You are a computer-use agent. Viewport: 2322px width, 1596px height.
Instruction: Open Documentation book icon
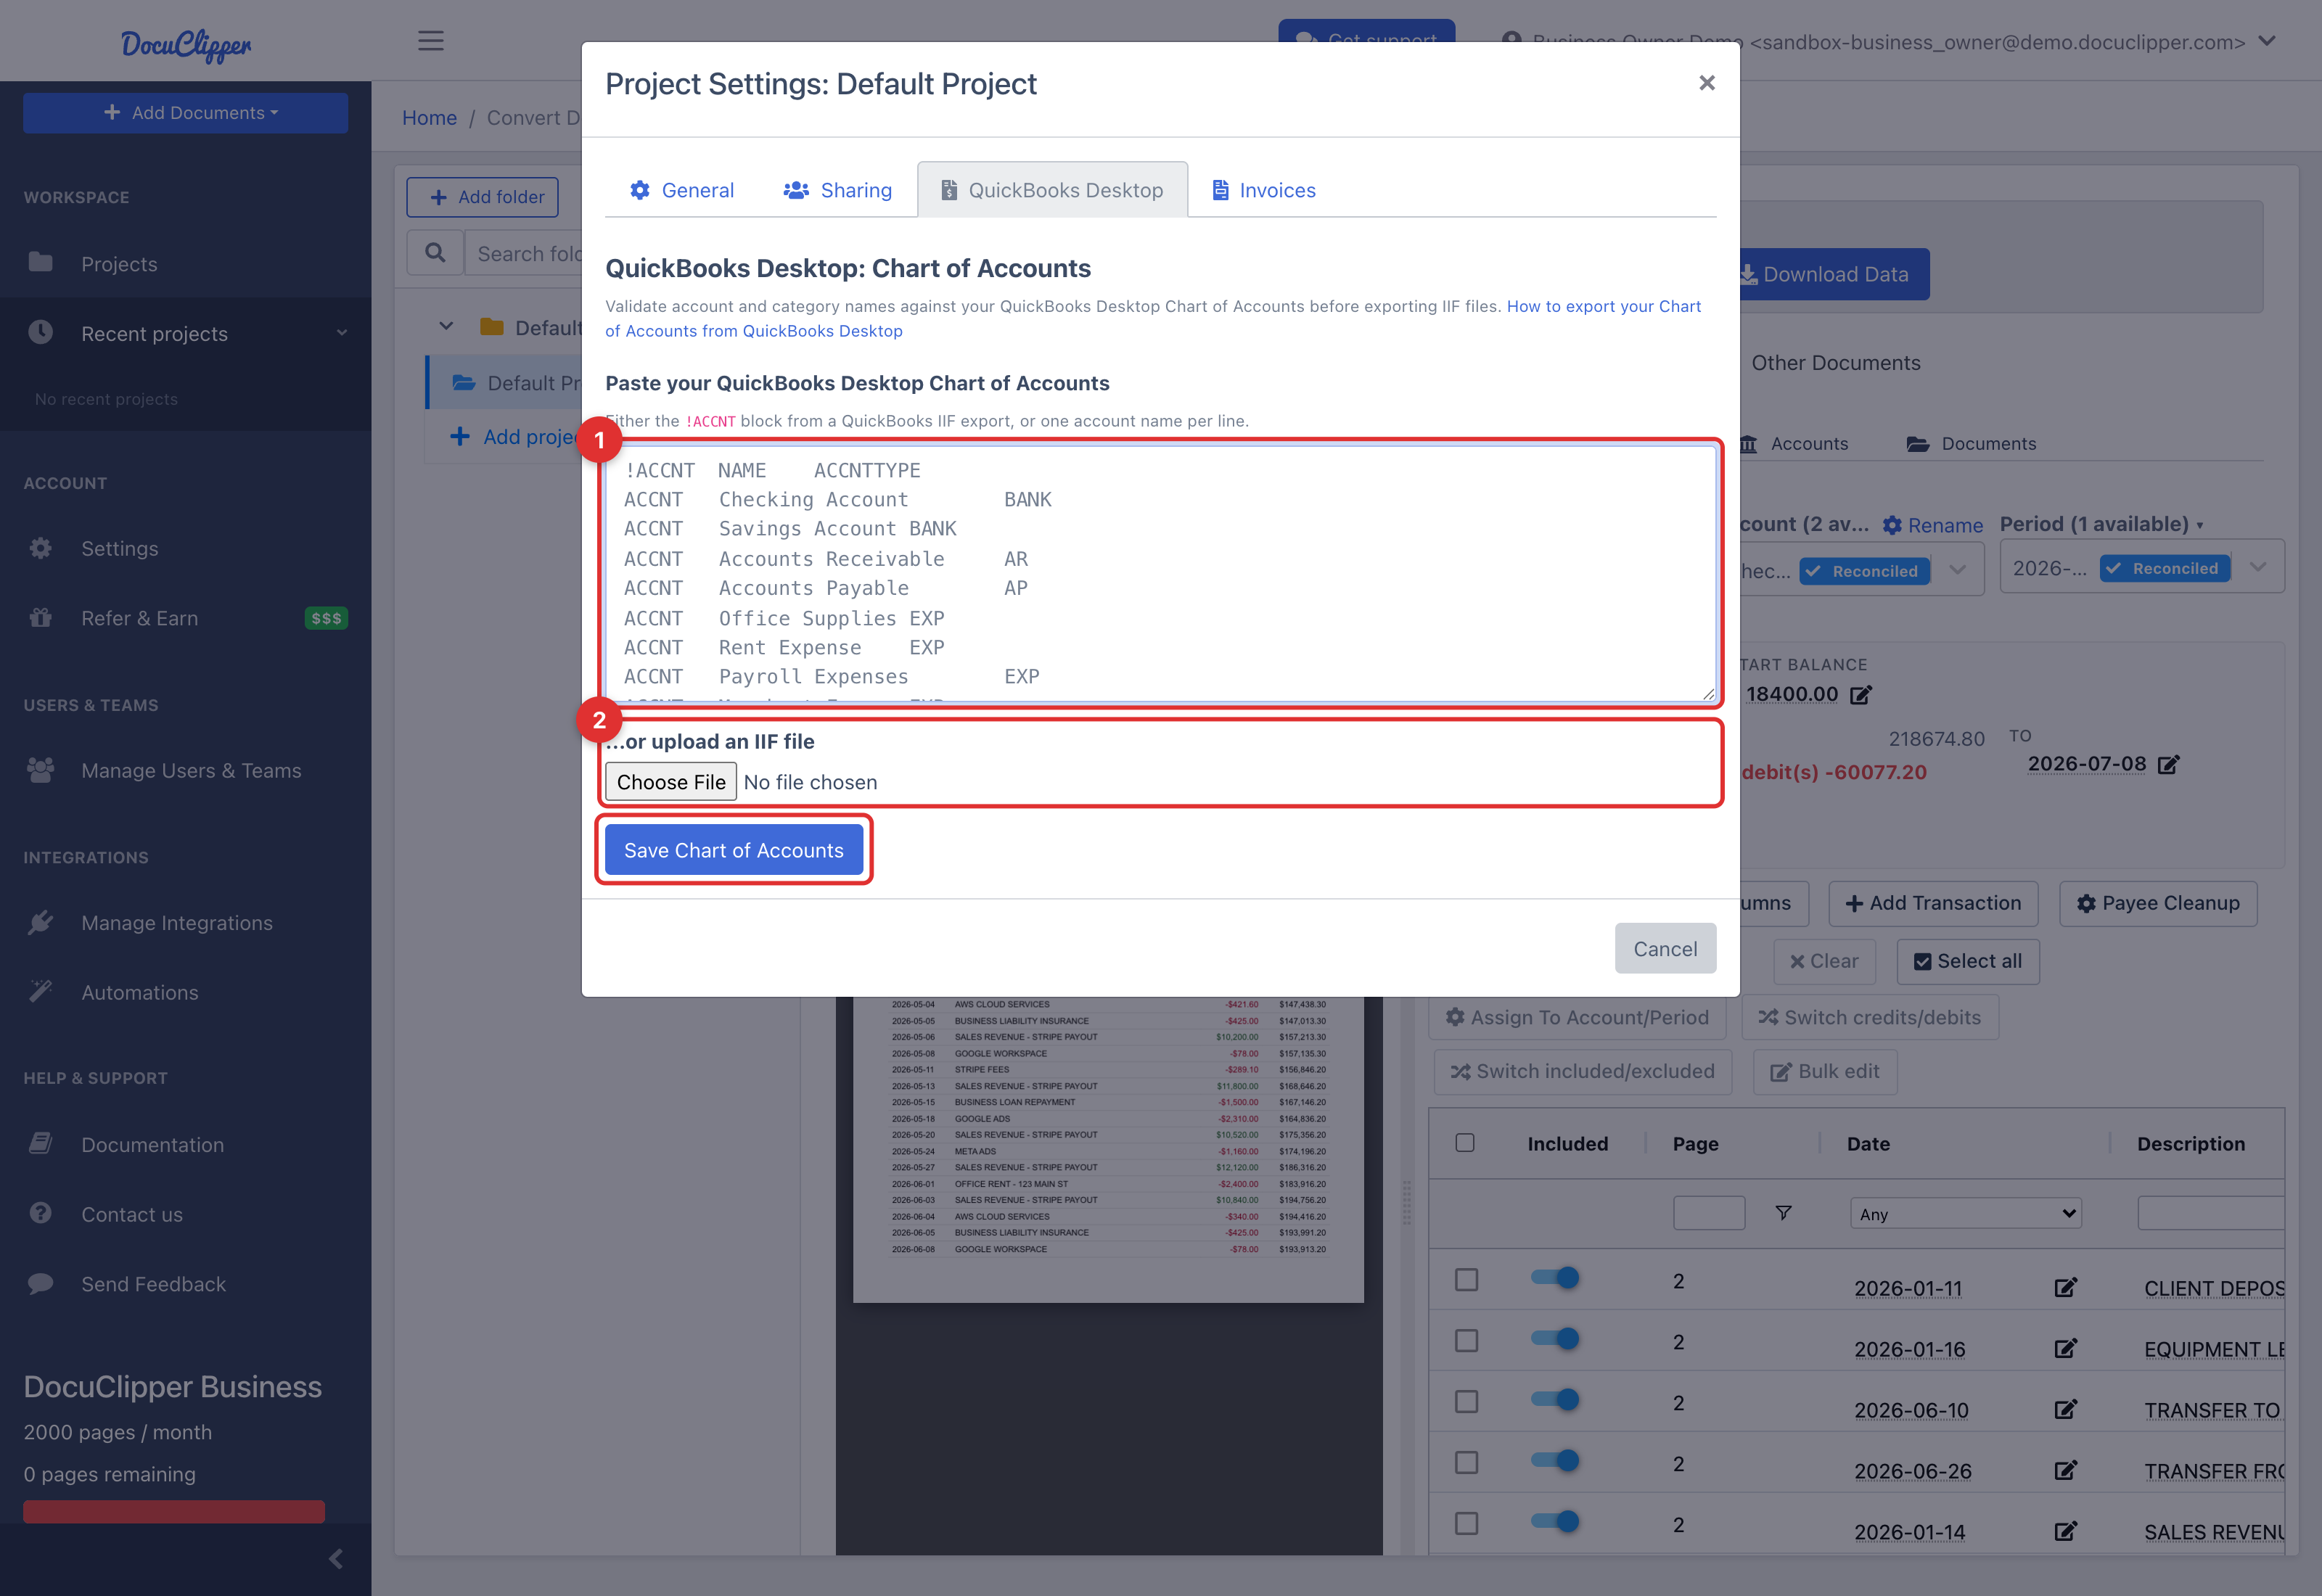tap(41, 1143)
